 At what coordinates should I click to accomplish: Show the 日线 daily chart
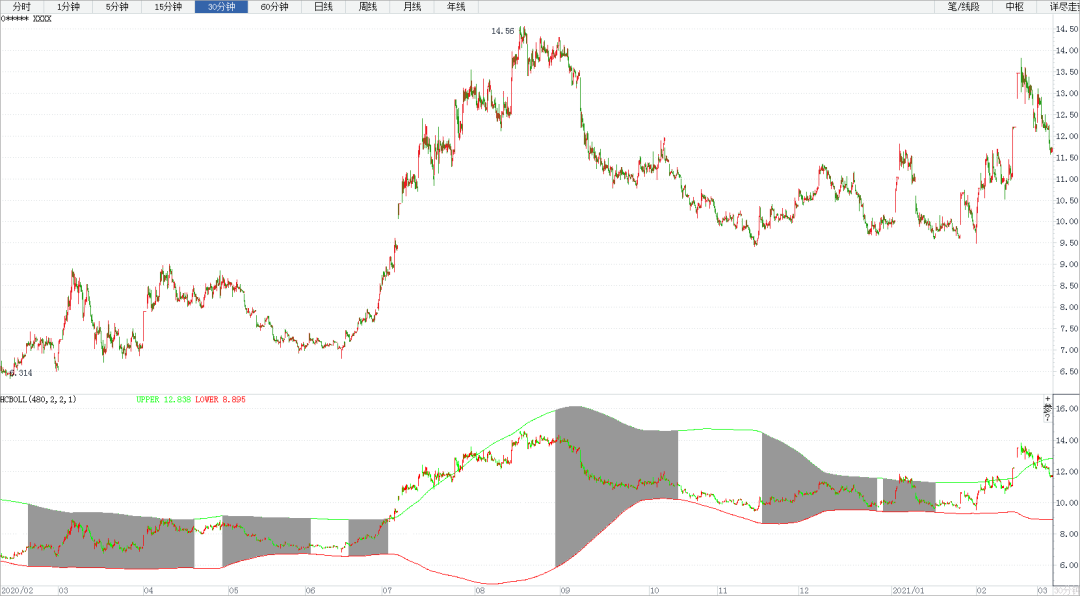323,7
